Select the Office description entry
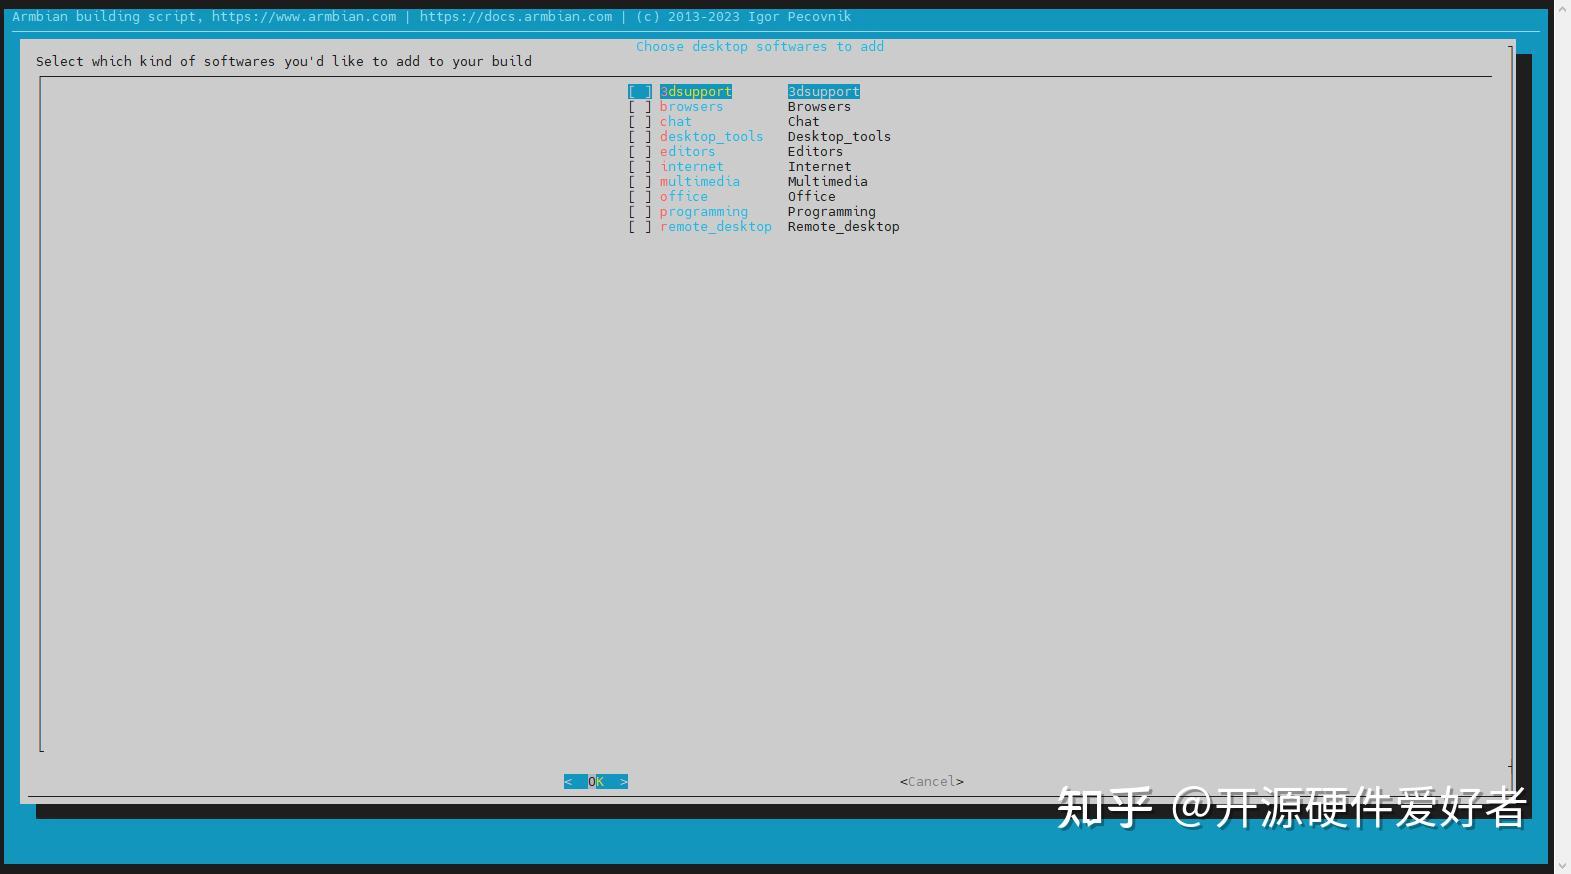This screenshot has width=1571, height=874. click(x=812, y=197)
